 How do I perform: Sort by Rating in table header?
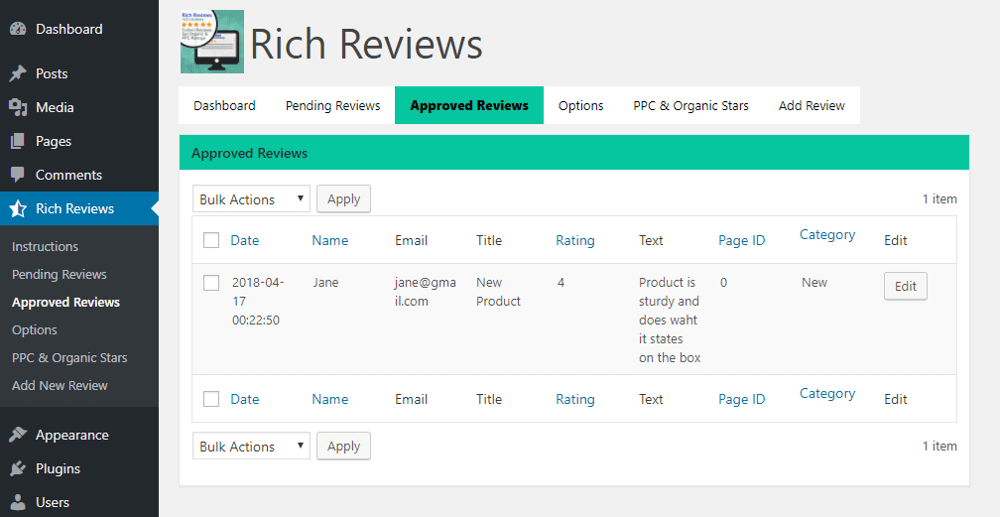(x=575, y=240)
